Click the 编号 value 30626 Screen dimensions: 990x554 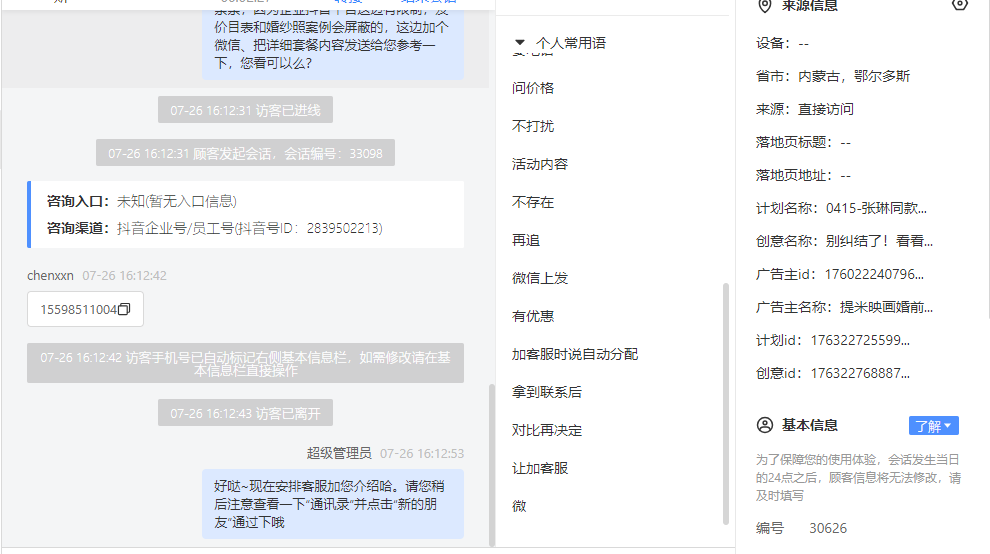click(828, 528)
